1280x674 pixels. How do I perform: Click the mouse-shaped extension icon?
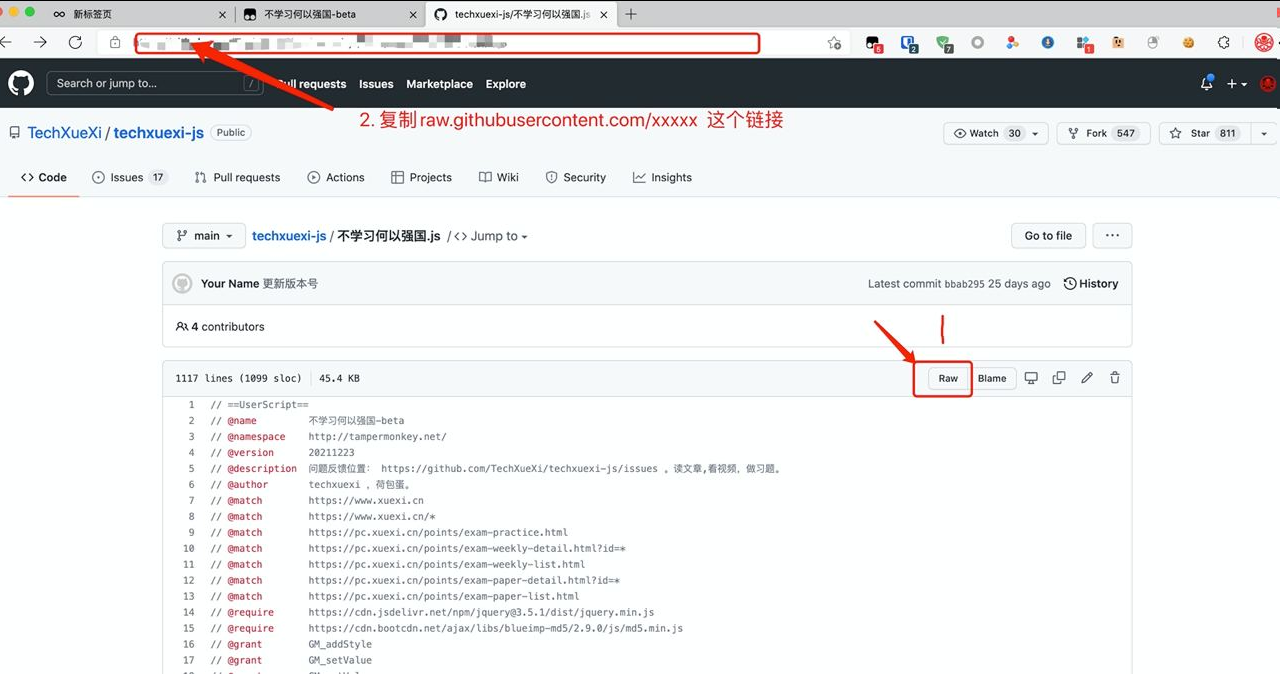(1153, 43)
